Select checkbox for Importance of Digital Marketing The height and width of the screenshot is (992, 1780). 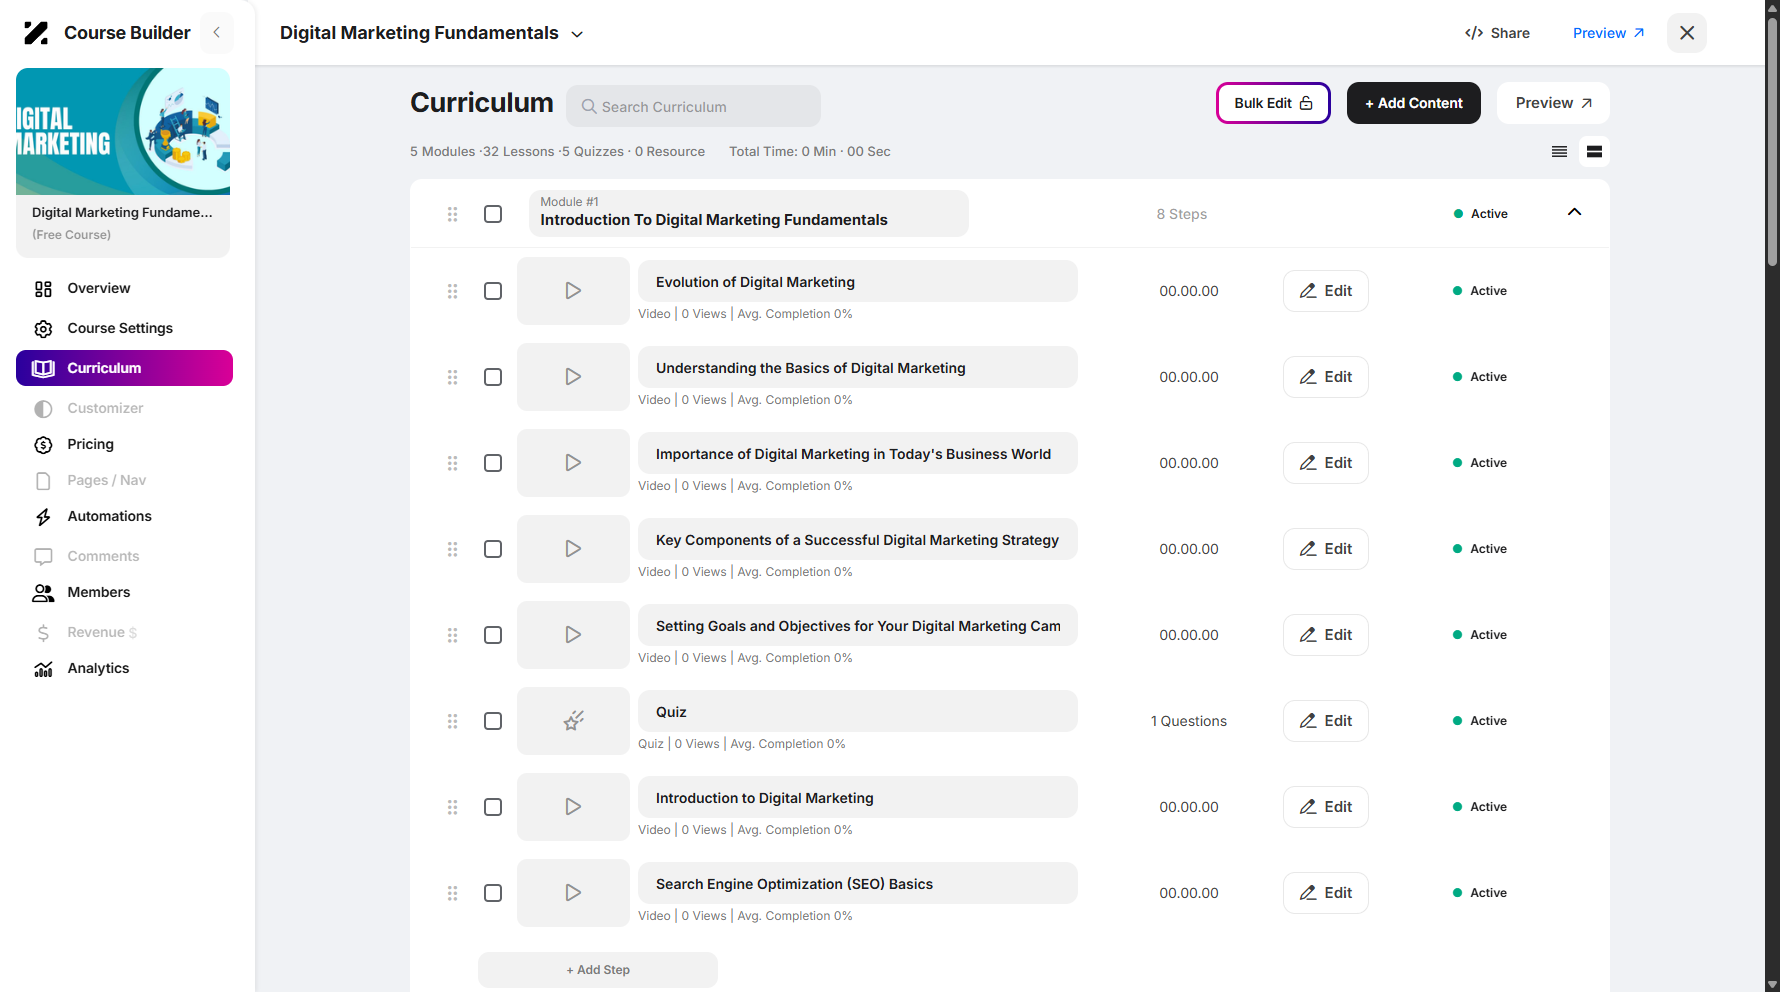pyautogui.click(x=493, y=463)
